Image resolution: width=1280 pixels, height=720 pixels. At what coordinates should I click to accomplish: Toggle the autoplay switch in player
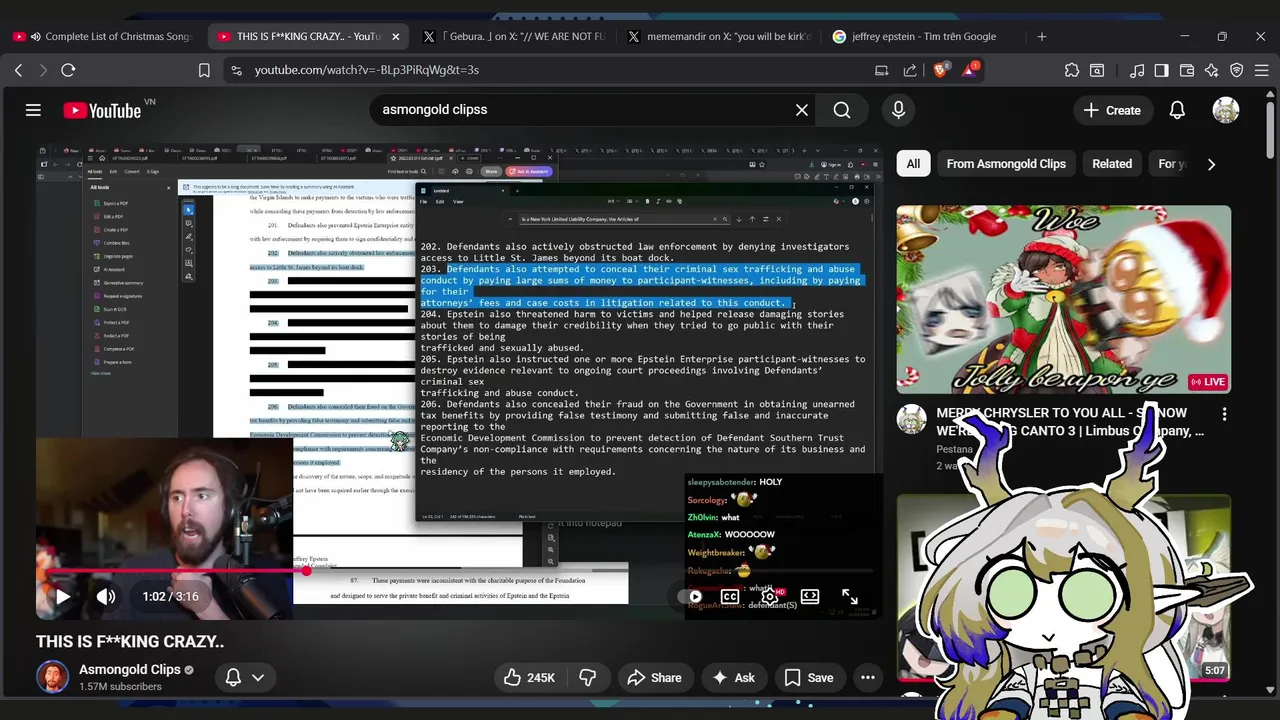(x=690, y=597)
